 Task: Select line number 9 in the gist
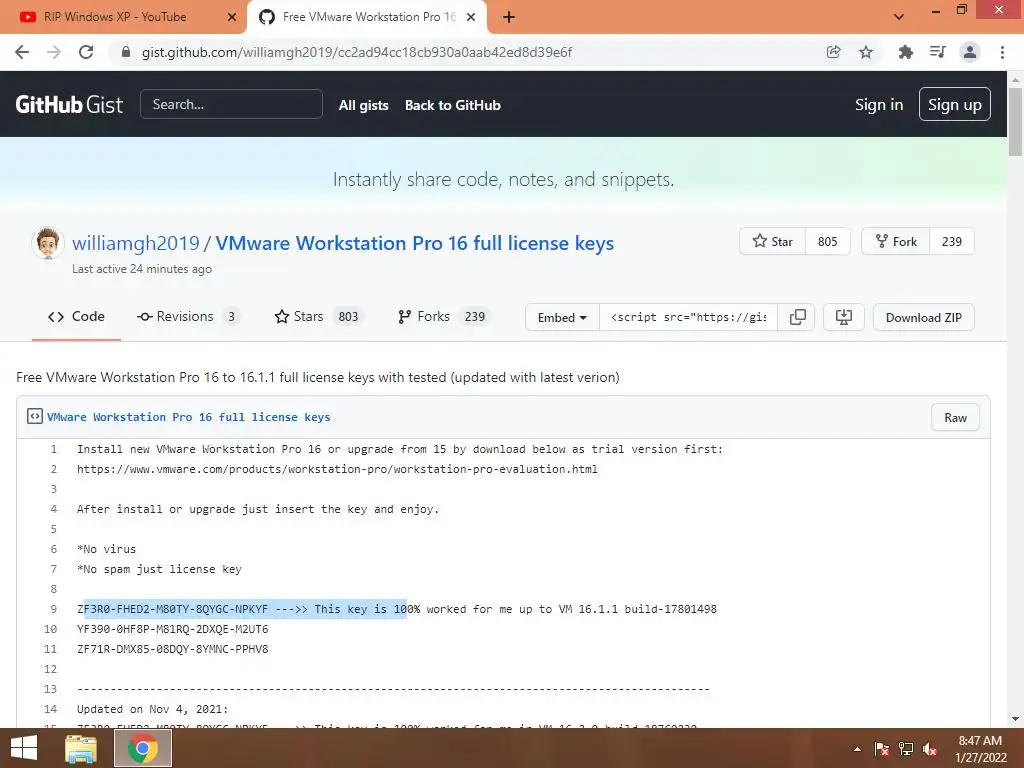pyautogui.click(x=54, y=609)
